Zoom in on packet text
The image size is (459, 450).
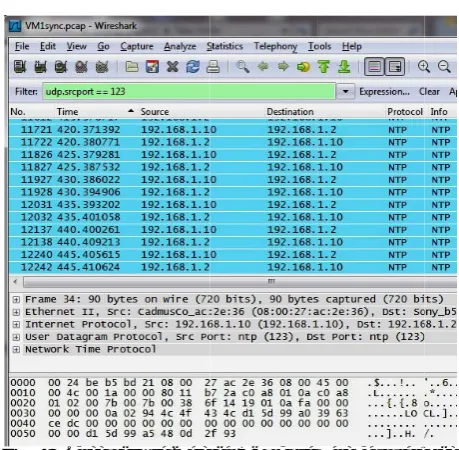(424, 67)
